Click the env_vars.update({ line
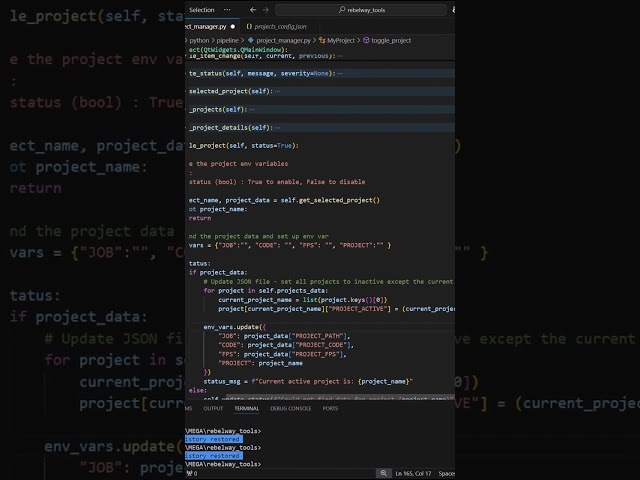 click(x=235, y=327)
